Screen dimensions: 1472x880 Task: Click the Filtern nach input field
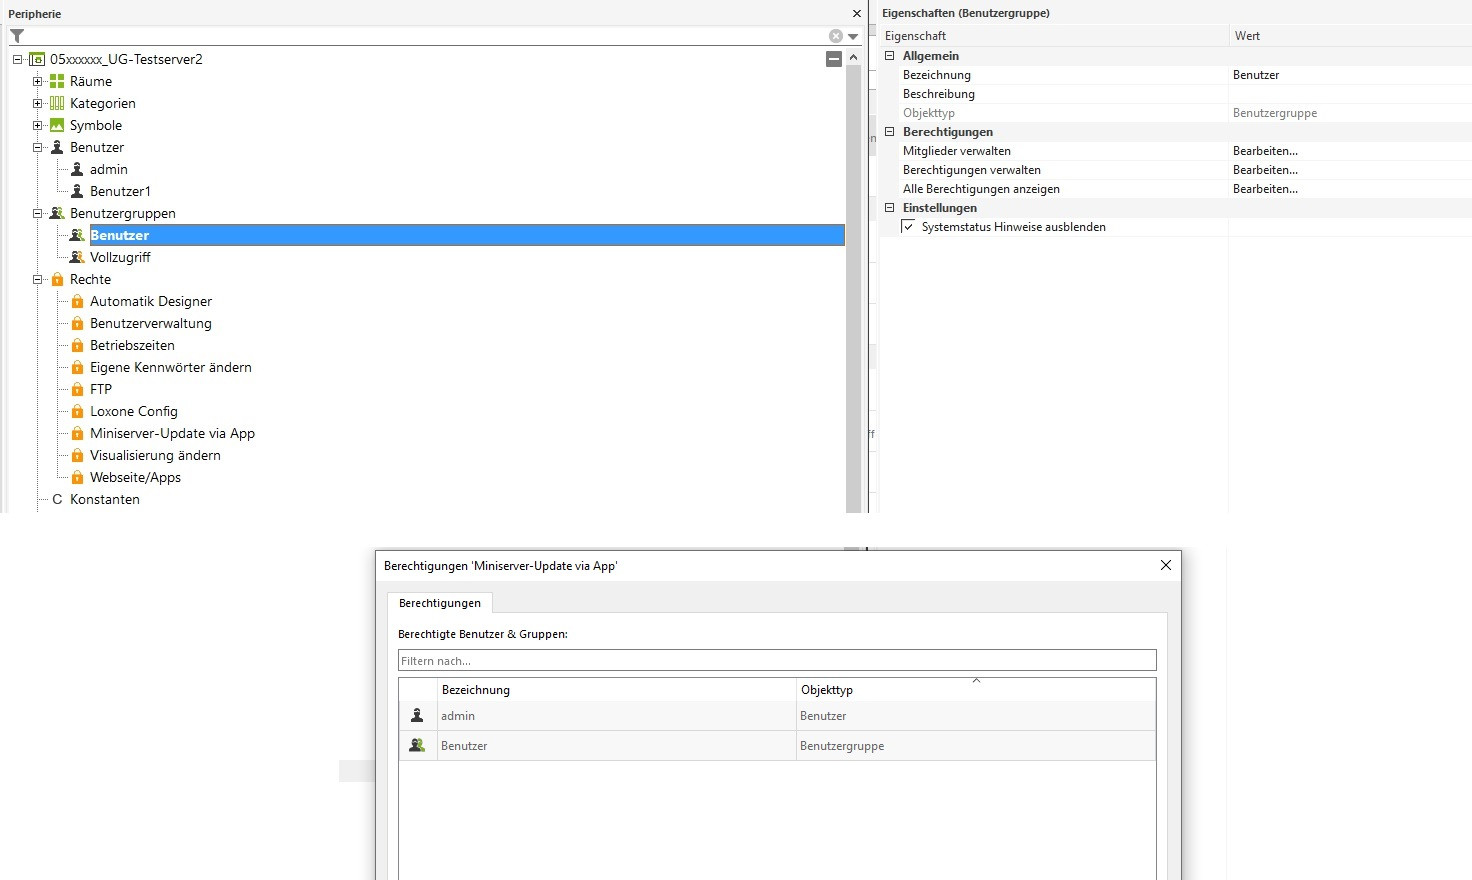coord(776,661)
